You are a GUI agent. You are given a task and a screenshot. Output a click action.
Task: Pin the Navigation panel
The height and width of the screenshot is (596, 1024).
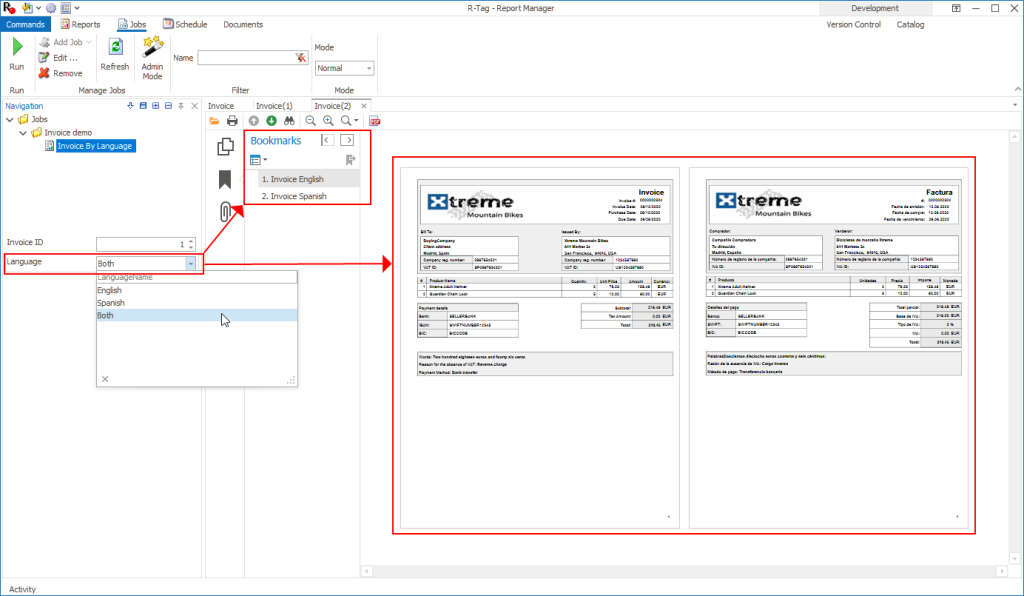(x=181, y=106)
